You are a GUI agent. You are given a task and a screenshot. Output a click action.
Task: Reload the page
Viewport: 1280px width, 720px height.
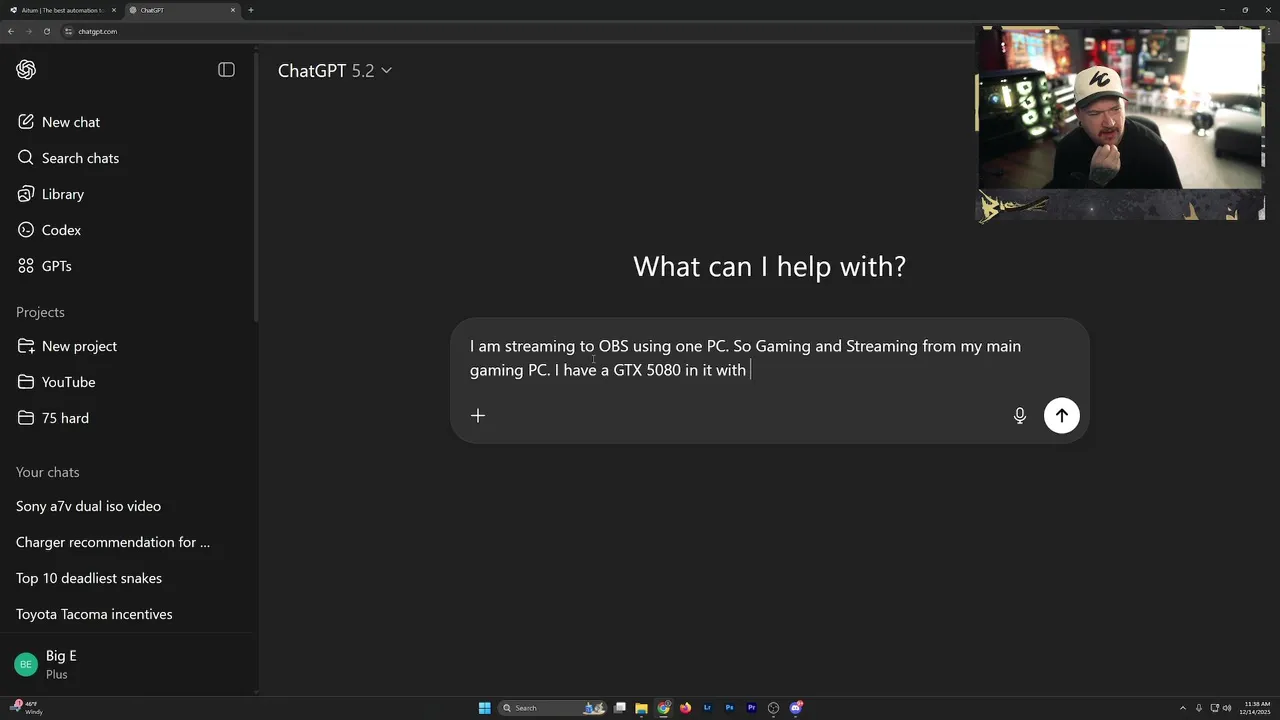click(47, 31)
